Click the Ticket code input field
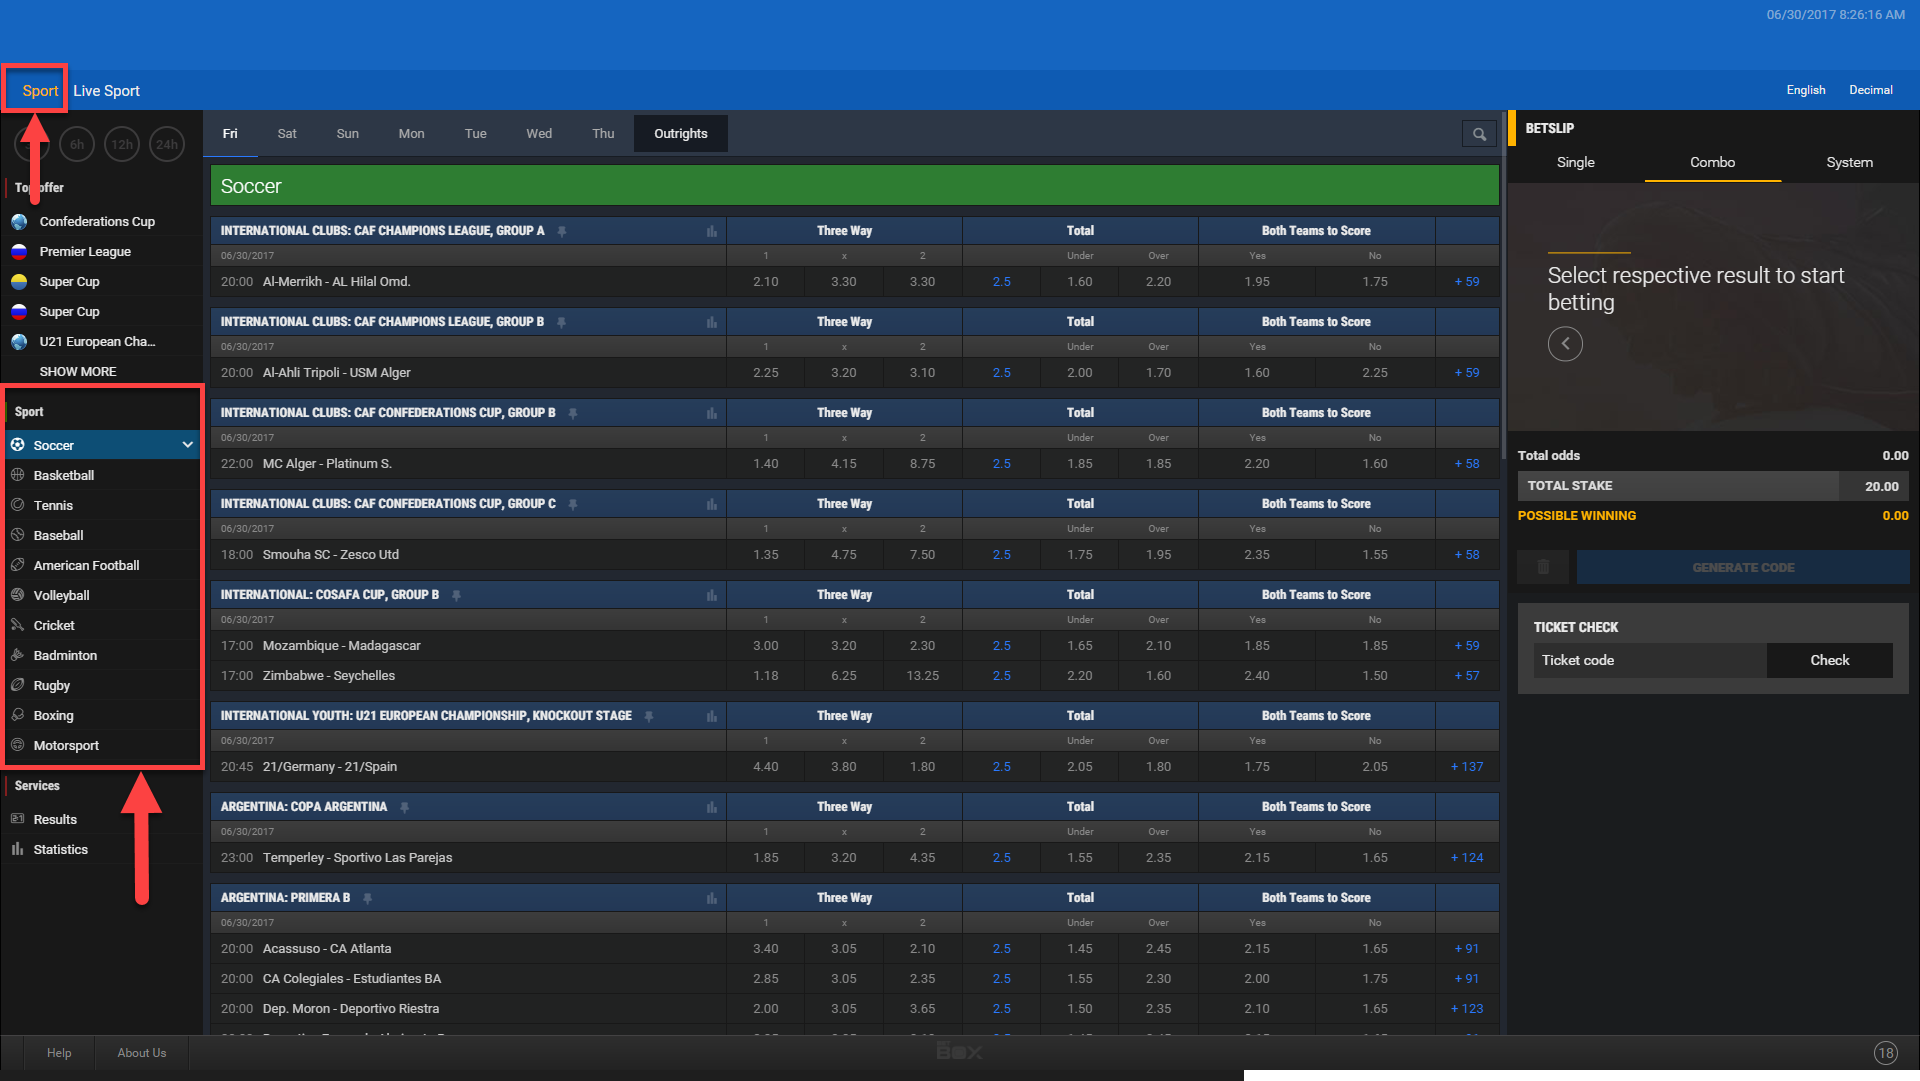1920x1081 pixels. click(1650, 660)
